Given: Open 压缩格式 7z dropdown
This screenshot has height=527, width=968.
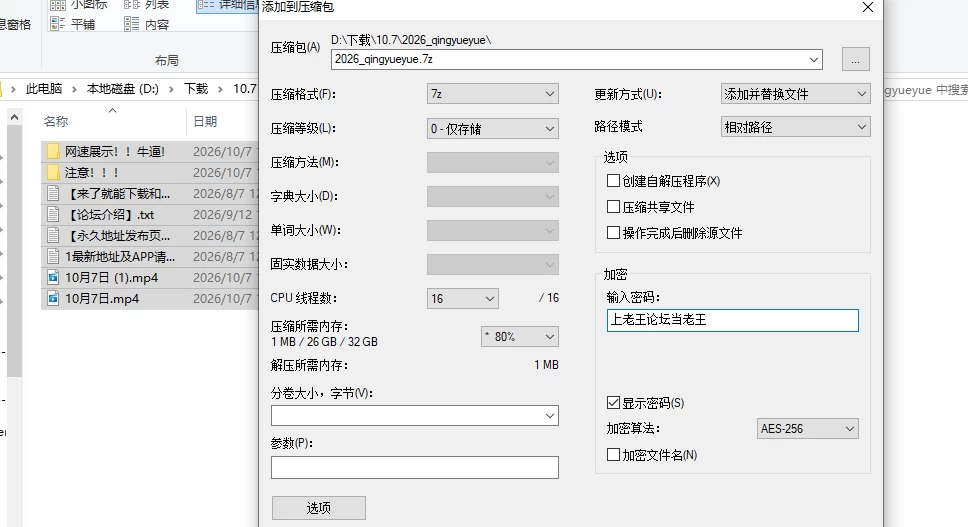Looking at the screenshot, I should click(493, 94).
